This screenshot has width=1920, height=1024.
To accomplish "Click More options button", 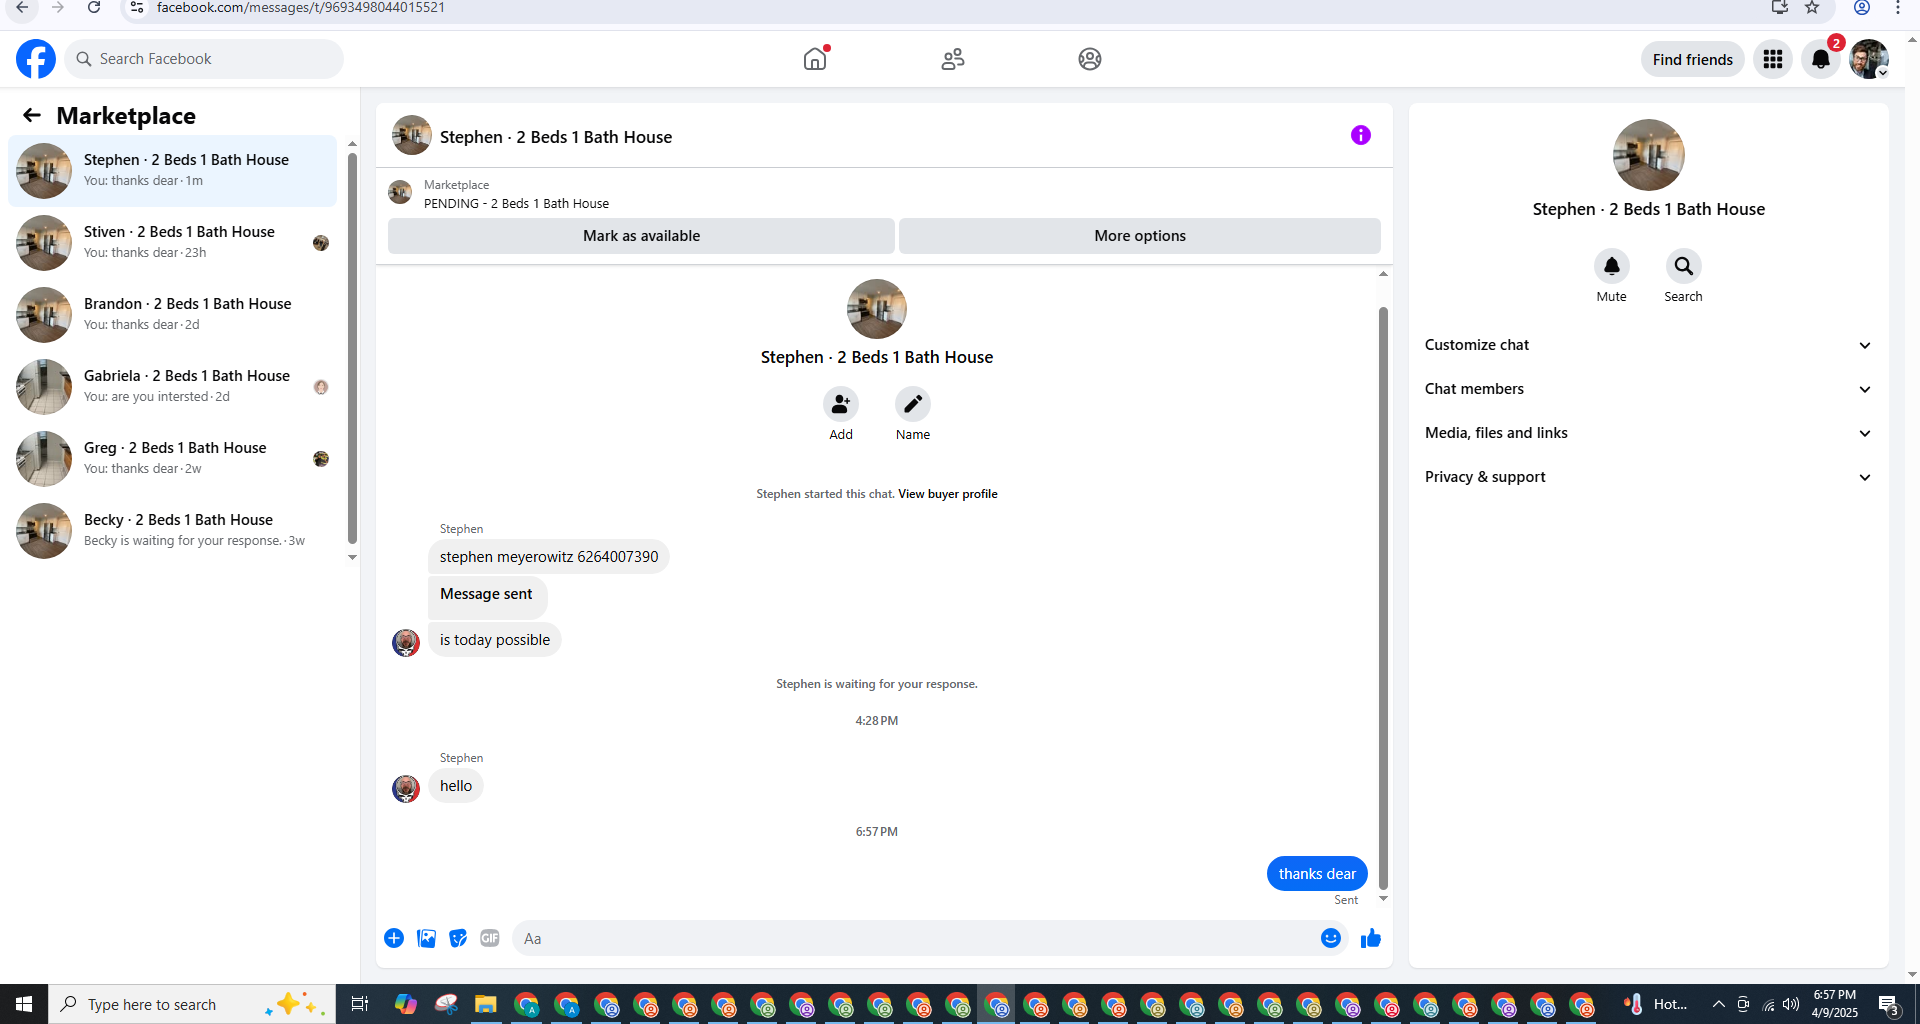I will [x=1140, y=236].
